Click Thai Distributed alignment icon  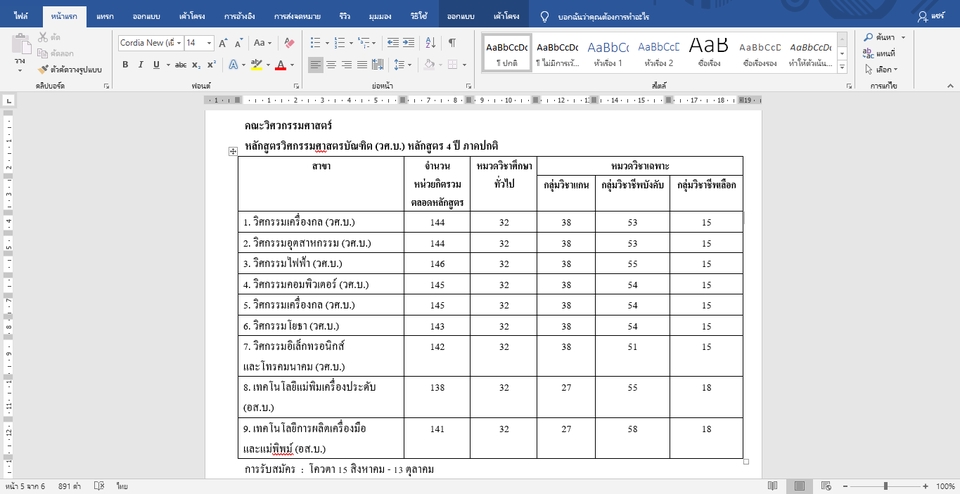tap(378, 64)
